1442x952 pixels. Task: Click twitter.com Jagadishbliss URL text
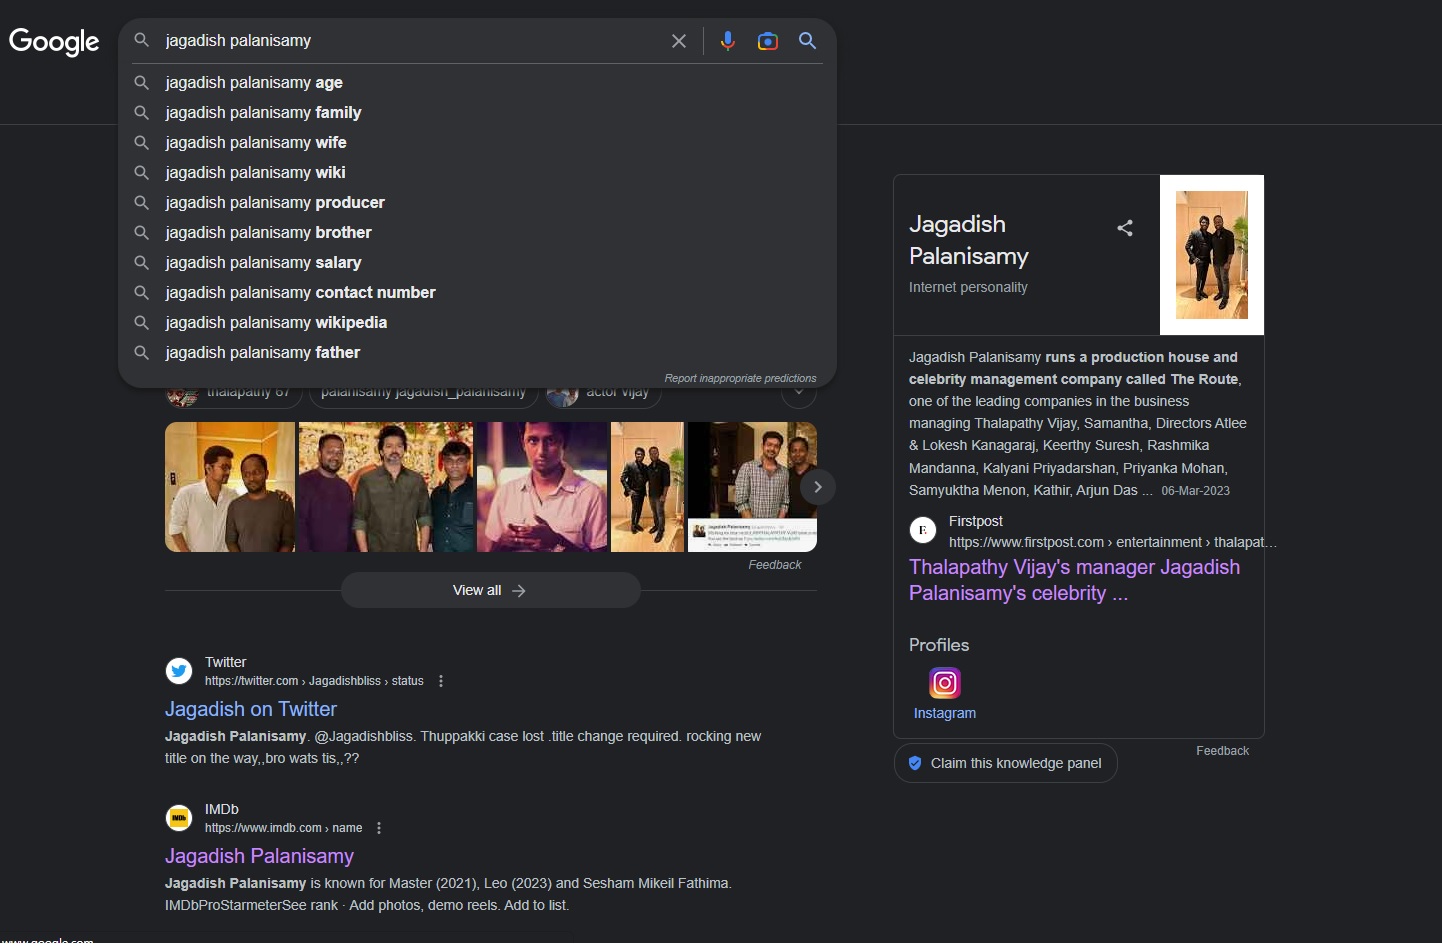[x=314, y=681]
